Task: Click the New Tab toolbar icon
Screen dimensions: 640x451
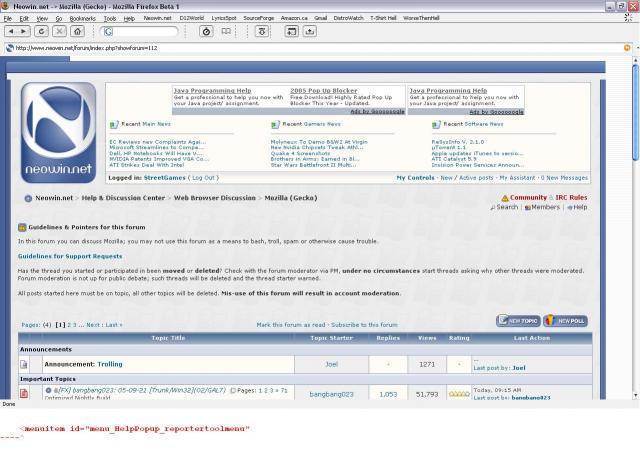Action: [x=291, y=31]
